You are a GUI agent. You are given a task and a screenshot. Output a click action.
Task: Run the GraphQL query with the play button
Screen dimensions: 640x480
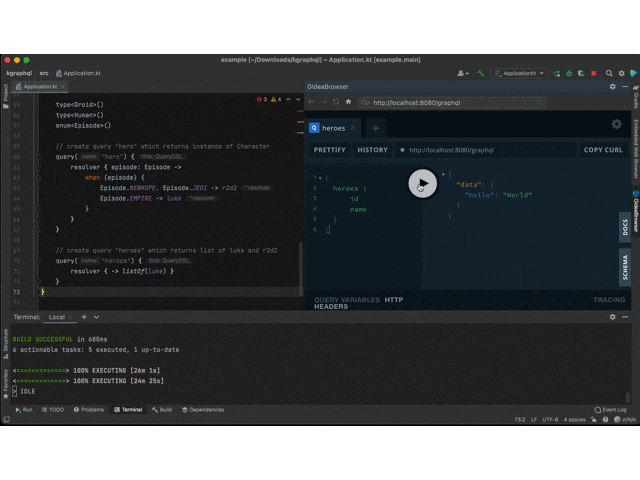pos(422,183)
